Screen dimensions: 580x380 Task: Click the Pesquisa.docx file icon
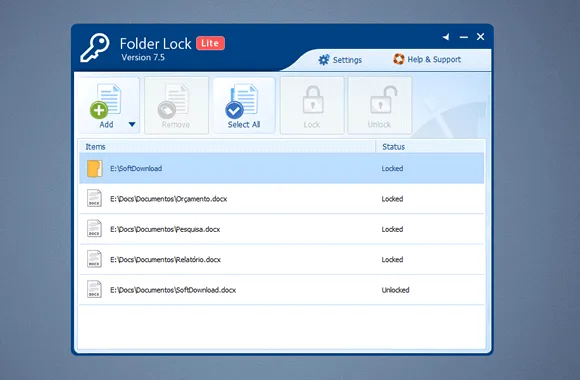(x=94, y=228)
